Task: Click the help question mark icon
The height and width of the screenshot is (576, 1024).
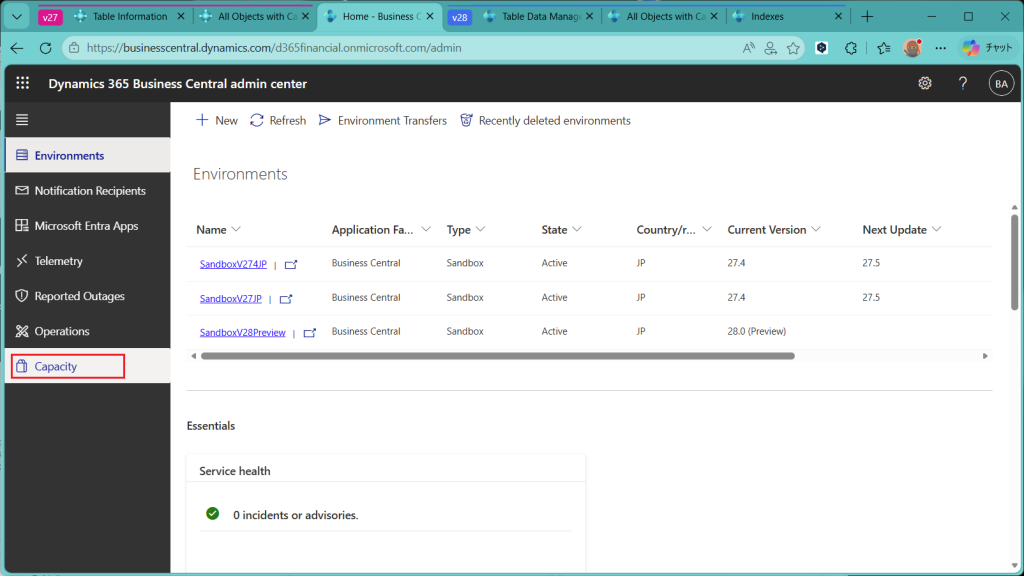Action: [x=963, y=84]
